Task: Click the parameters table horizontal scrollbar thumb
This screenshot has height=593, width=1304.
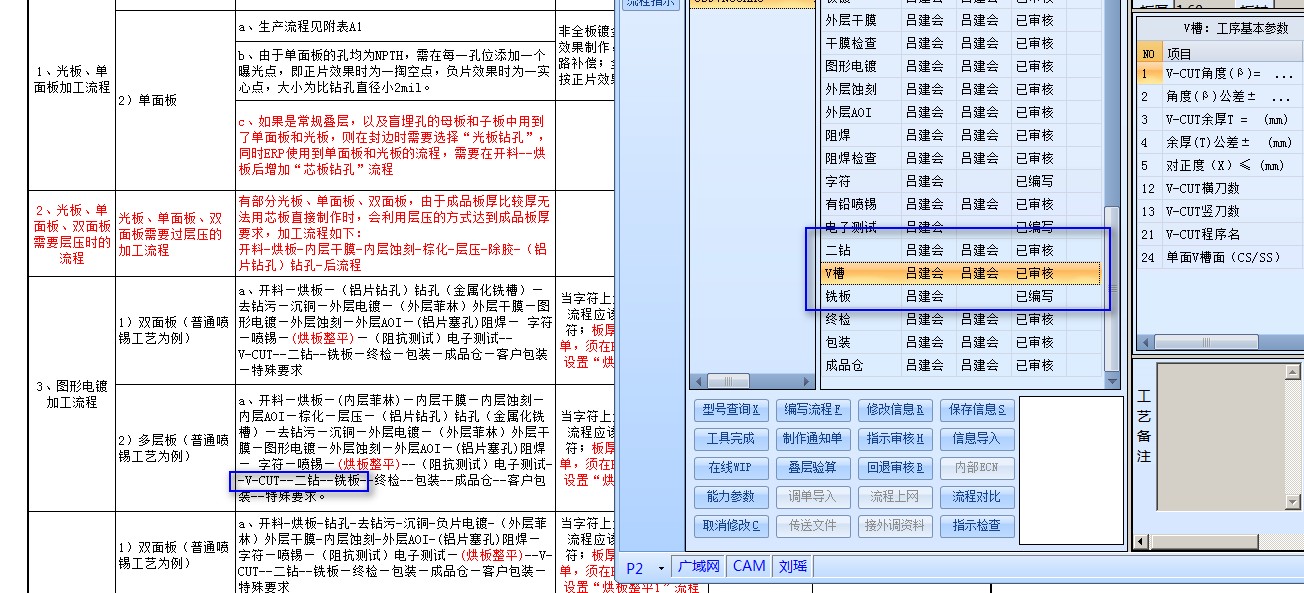Action: [x=1205, y=341]
